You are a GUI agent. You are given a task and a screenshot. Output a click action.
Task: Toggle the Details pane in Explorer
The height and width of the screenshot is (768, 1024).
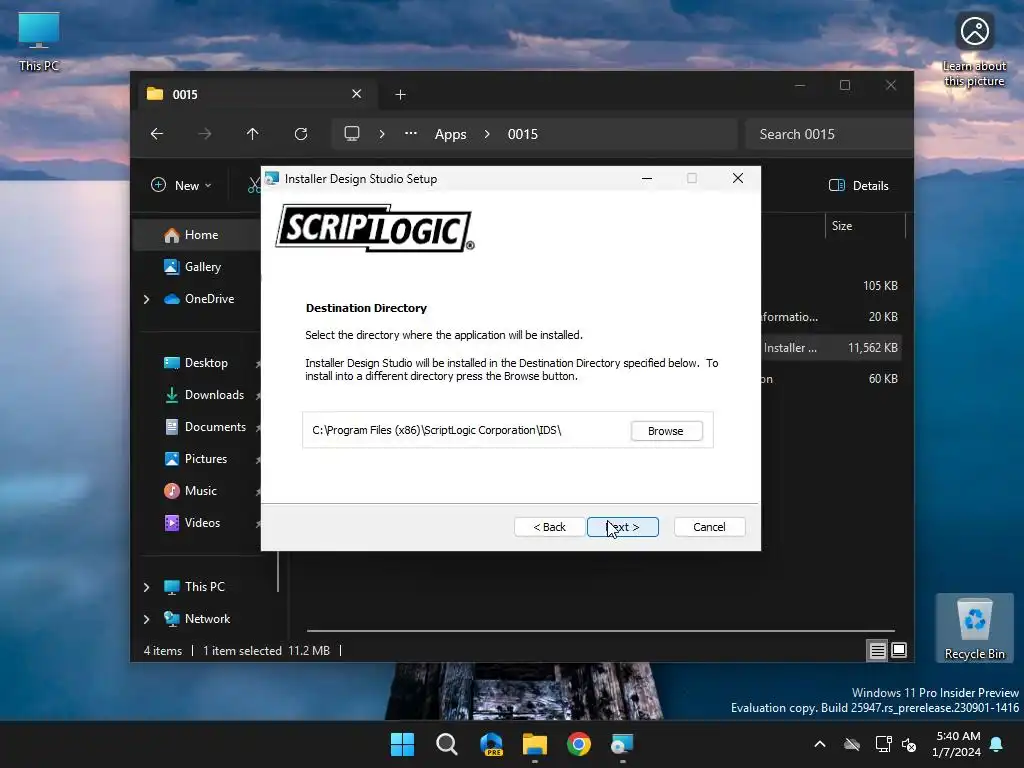[x=859, y=185]
